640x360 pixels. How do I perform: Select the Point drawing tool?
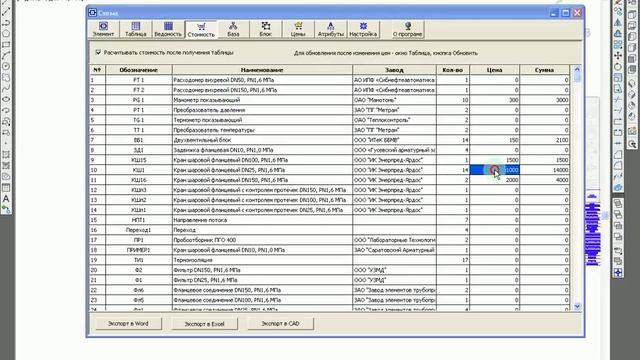point(6,144)
